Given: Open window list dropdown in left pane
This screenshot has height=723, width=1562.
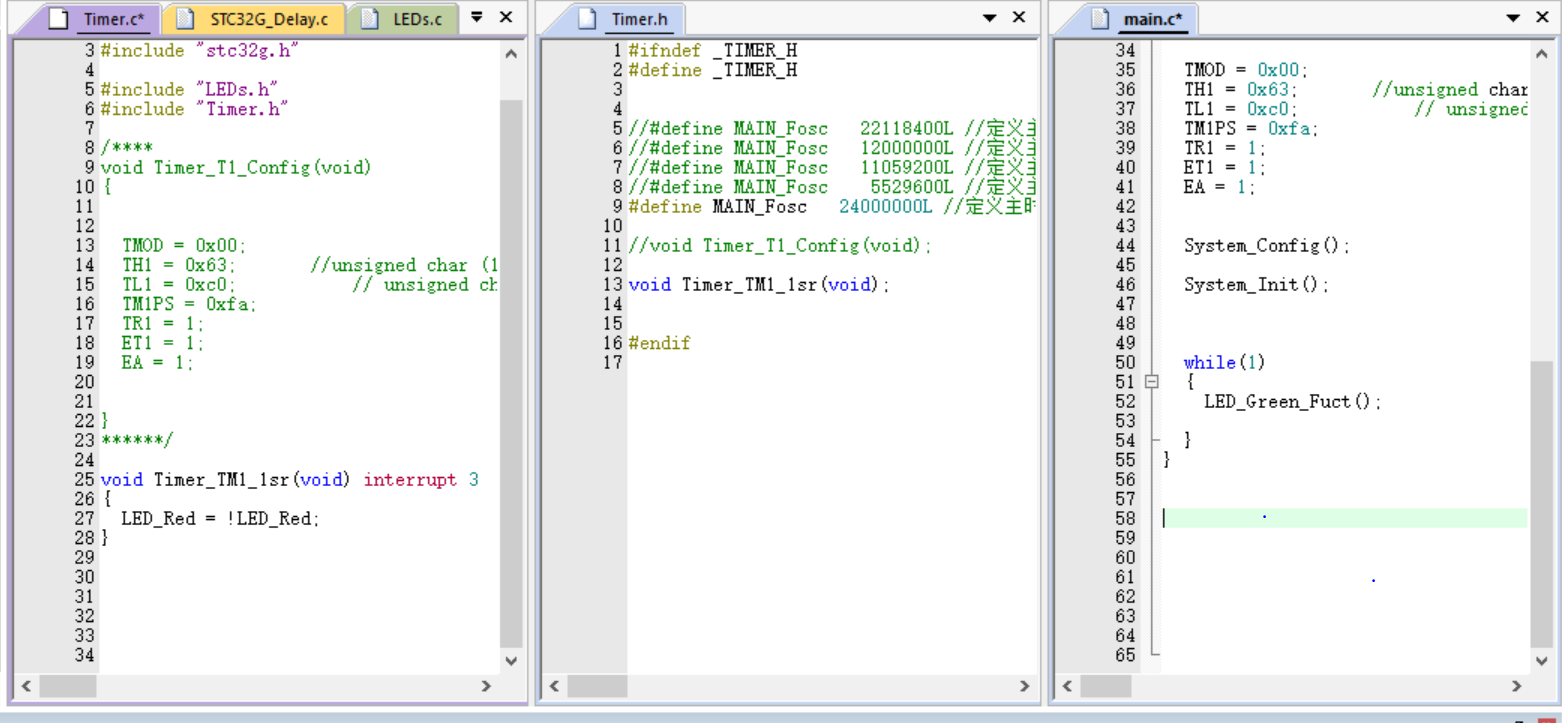Looking at the screenshot, I should pyautogui.click(x=477, y=17).
